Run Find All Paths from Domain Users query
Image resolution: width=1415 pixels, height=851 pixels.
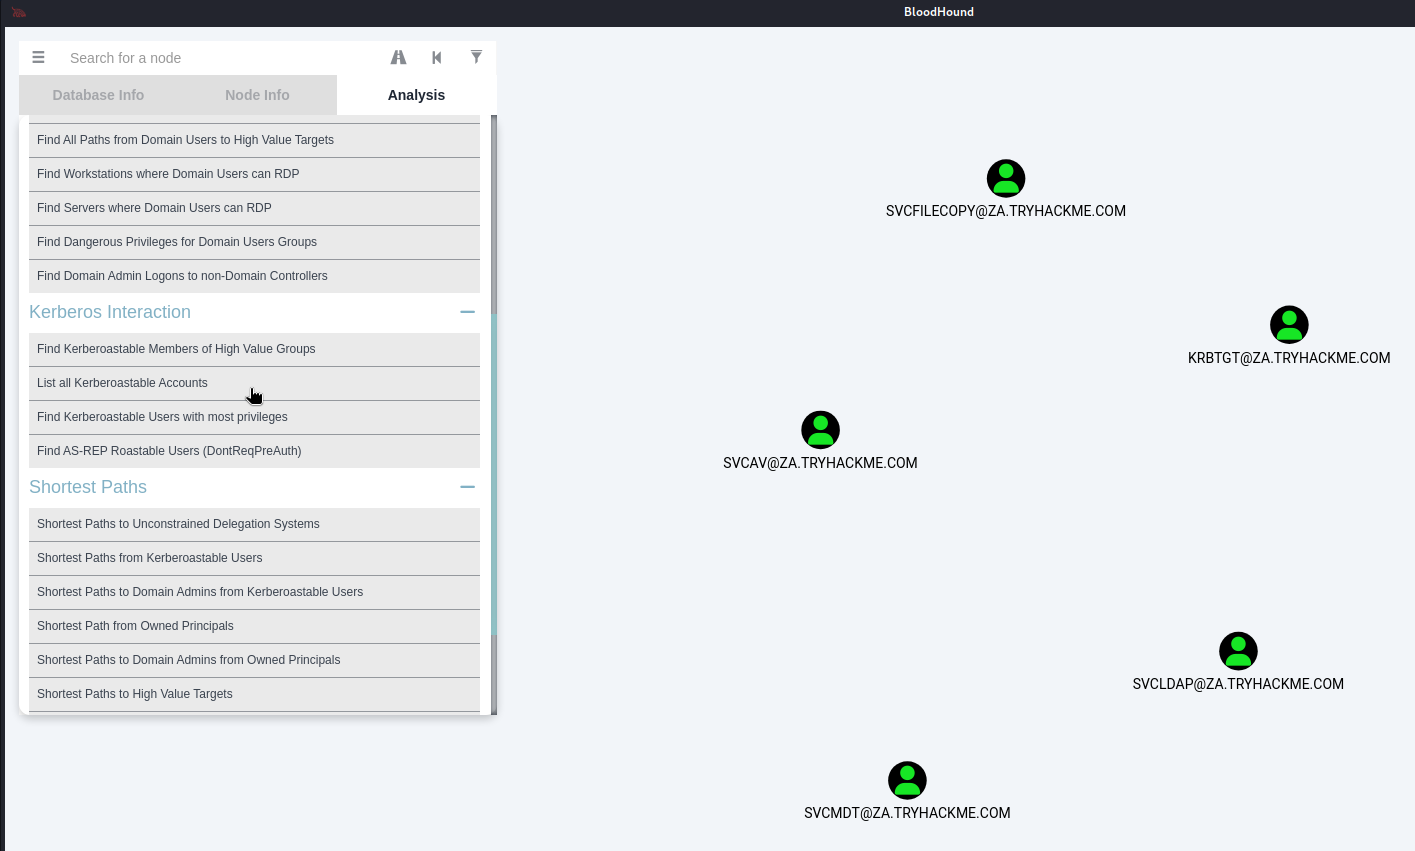pyautogui.click(x=254, y=140)
